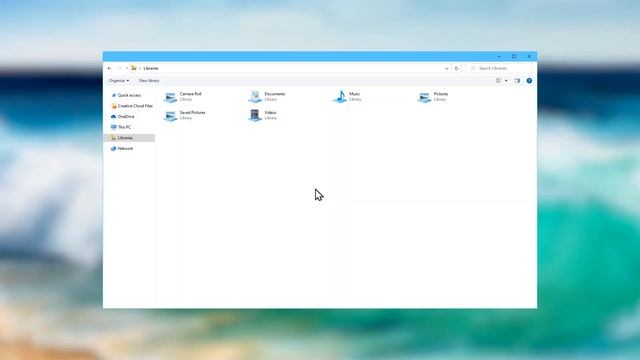Select Creative Cloud Files in sidebar
The width and height of the screenshot is (640, 360).
pos(129,106)
